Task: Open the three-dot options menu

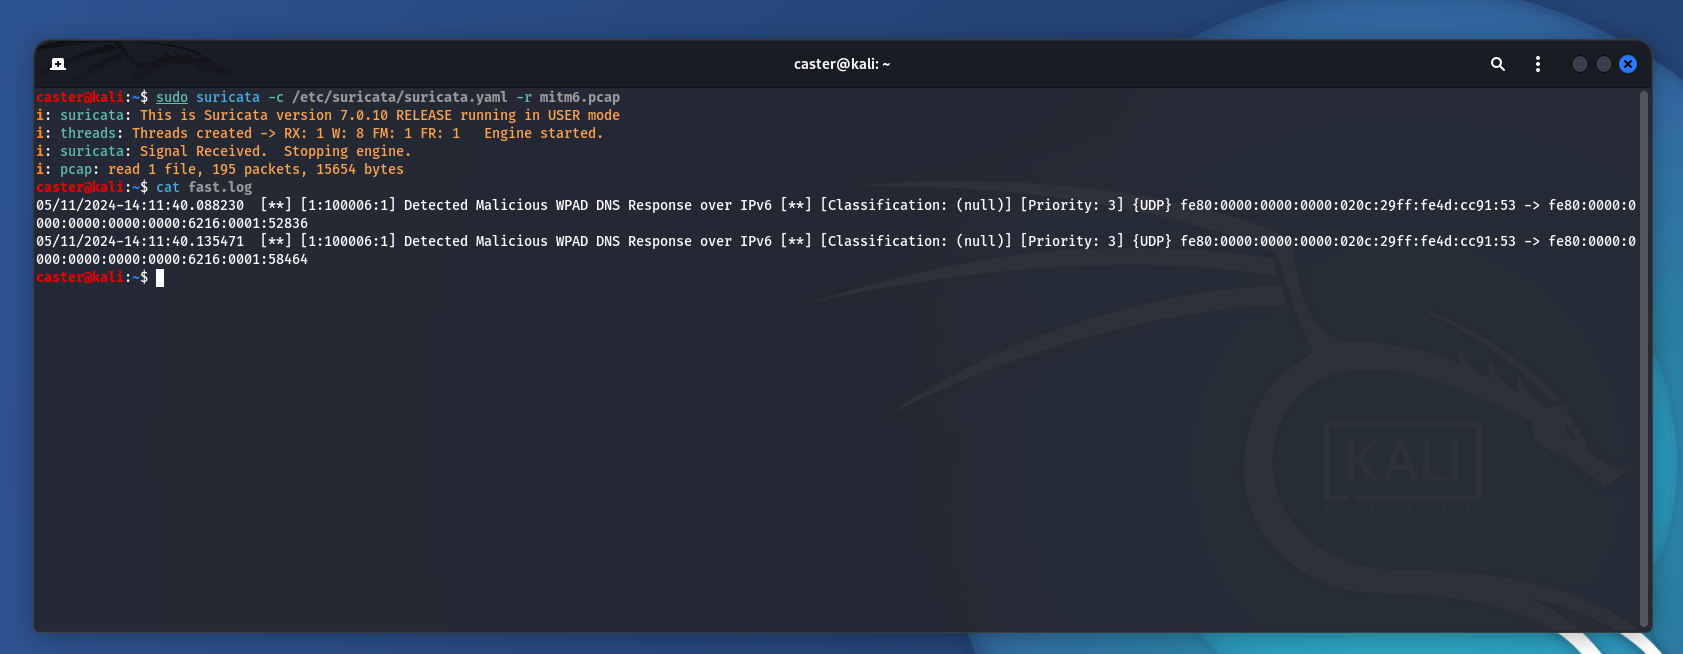Action: pyautogui.click(x=1537, y=64)
